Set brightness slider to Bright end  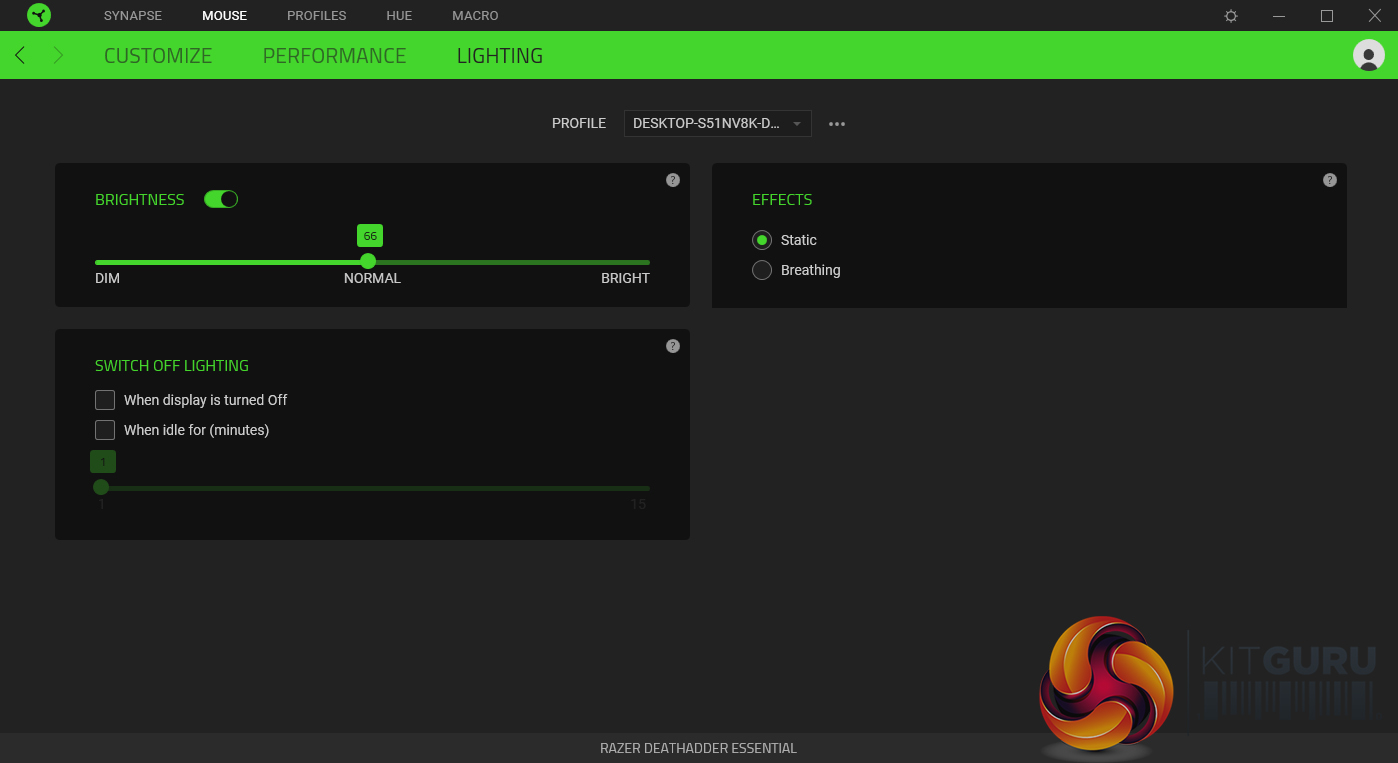point(648,262)
